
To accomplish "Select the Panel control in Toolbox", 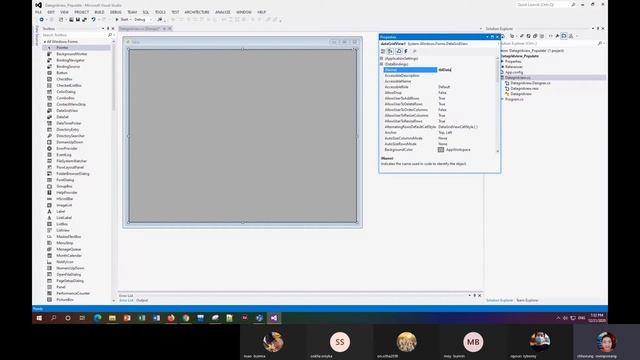I will point(76,287).
